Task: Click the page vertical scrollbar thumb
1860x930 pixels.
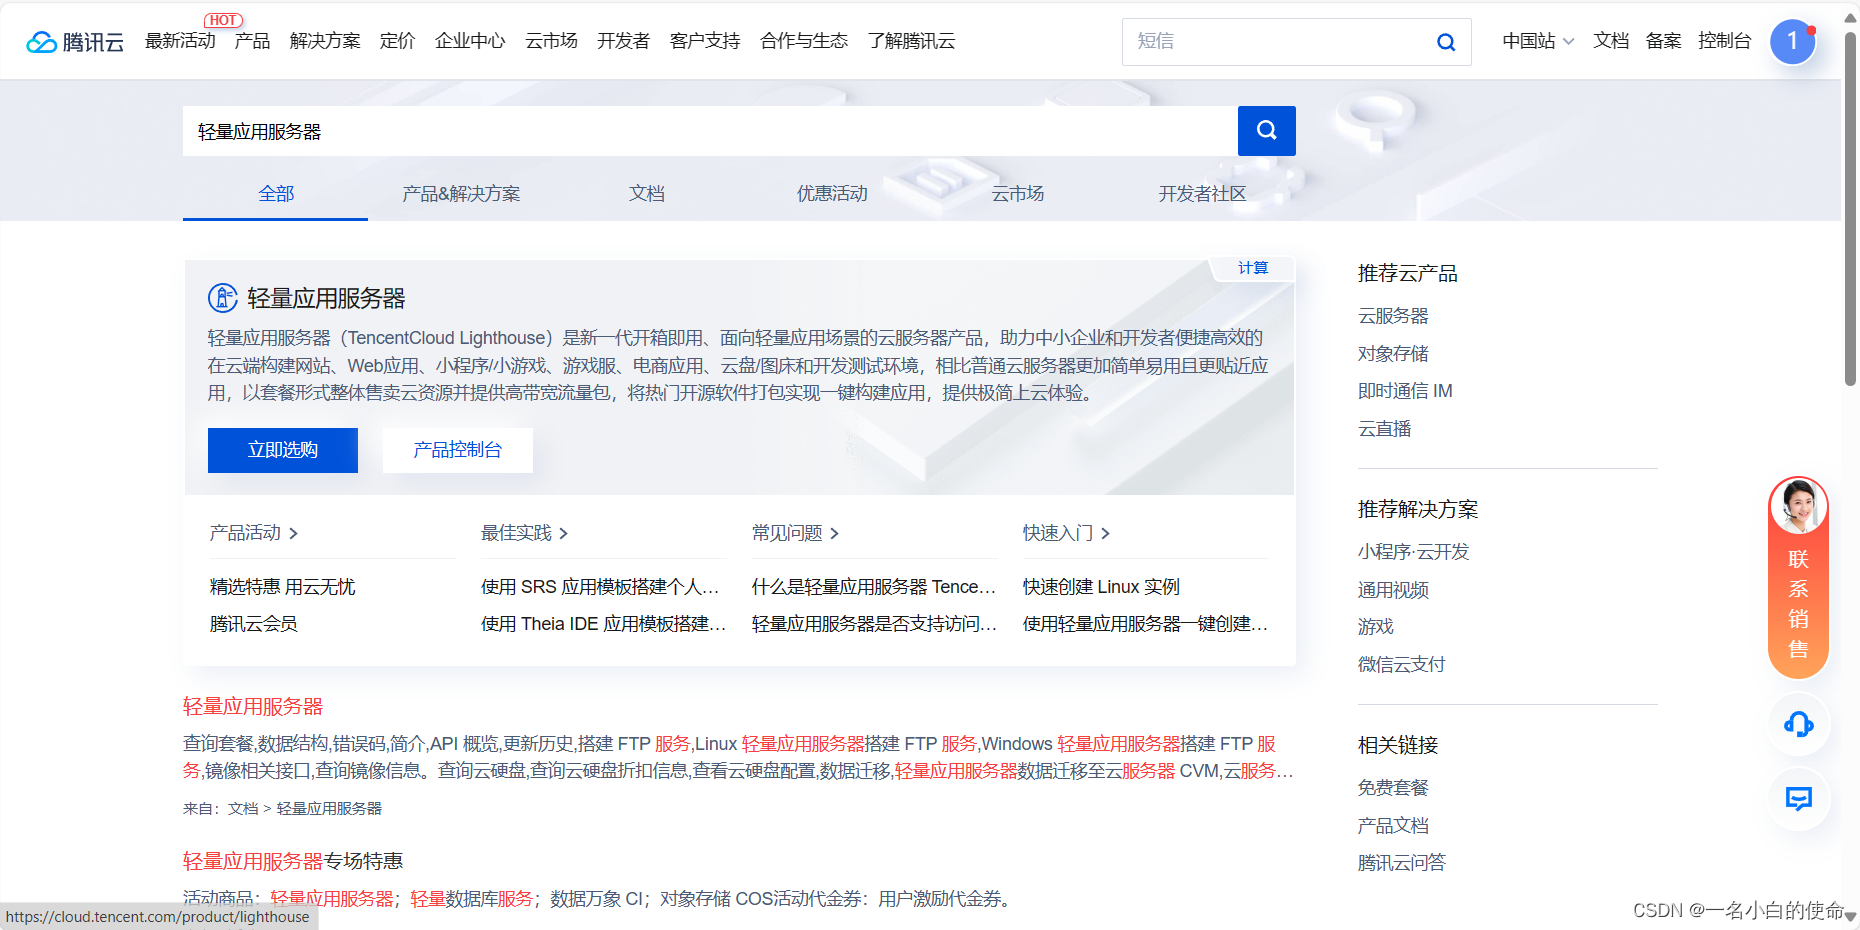Action: click(x=1851, y=208)
